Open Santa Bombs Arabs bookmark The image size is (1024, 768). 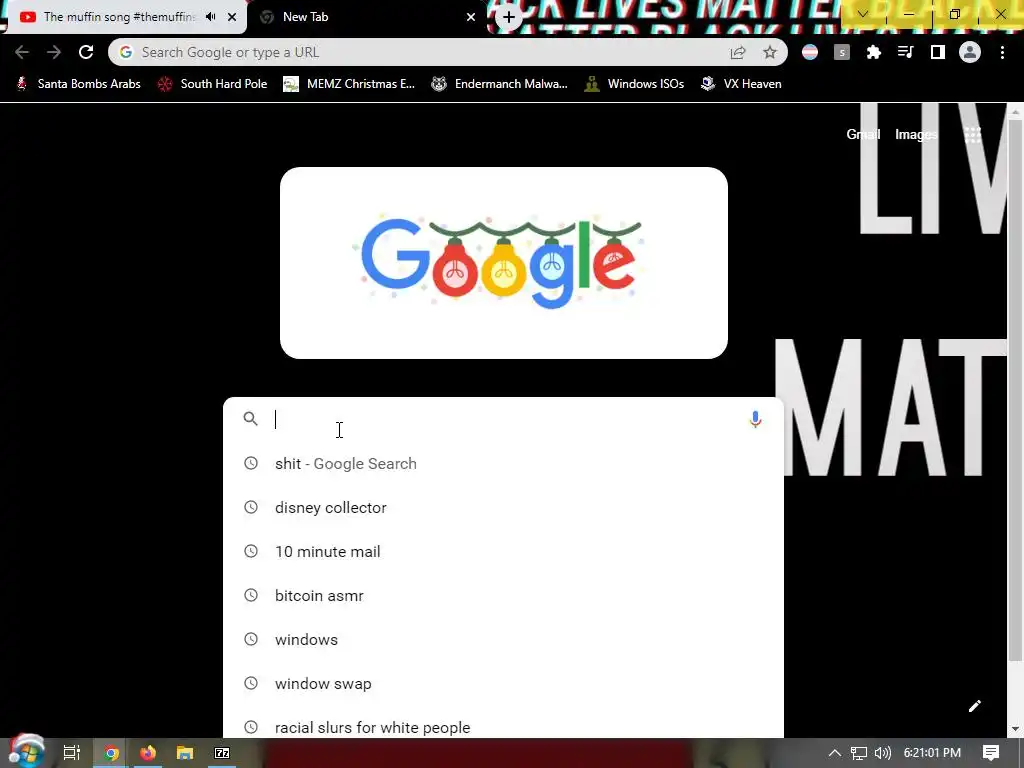pos(78,84)
